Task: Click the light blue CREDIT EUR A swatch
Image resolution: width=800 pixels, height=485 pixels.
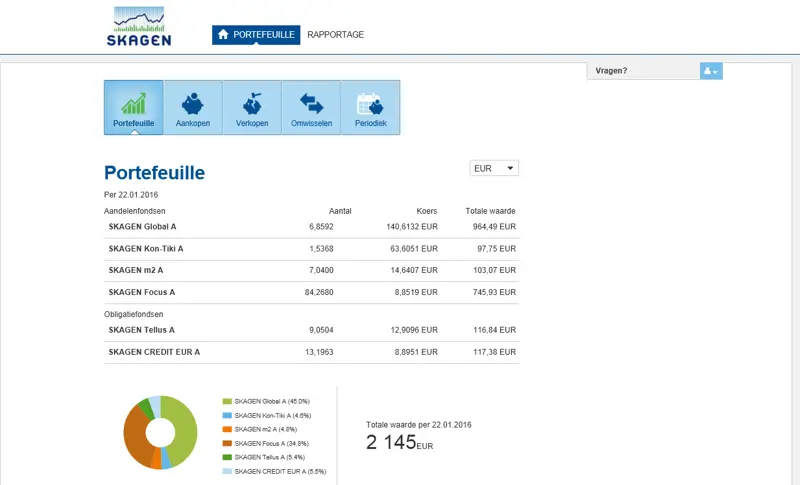Action: [227, 472]
